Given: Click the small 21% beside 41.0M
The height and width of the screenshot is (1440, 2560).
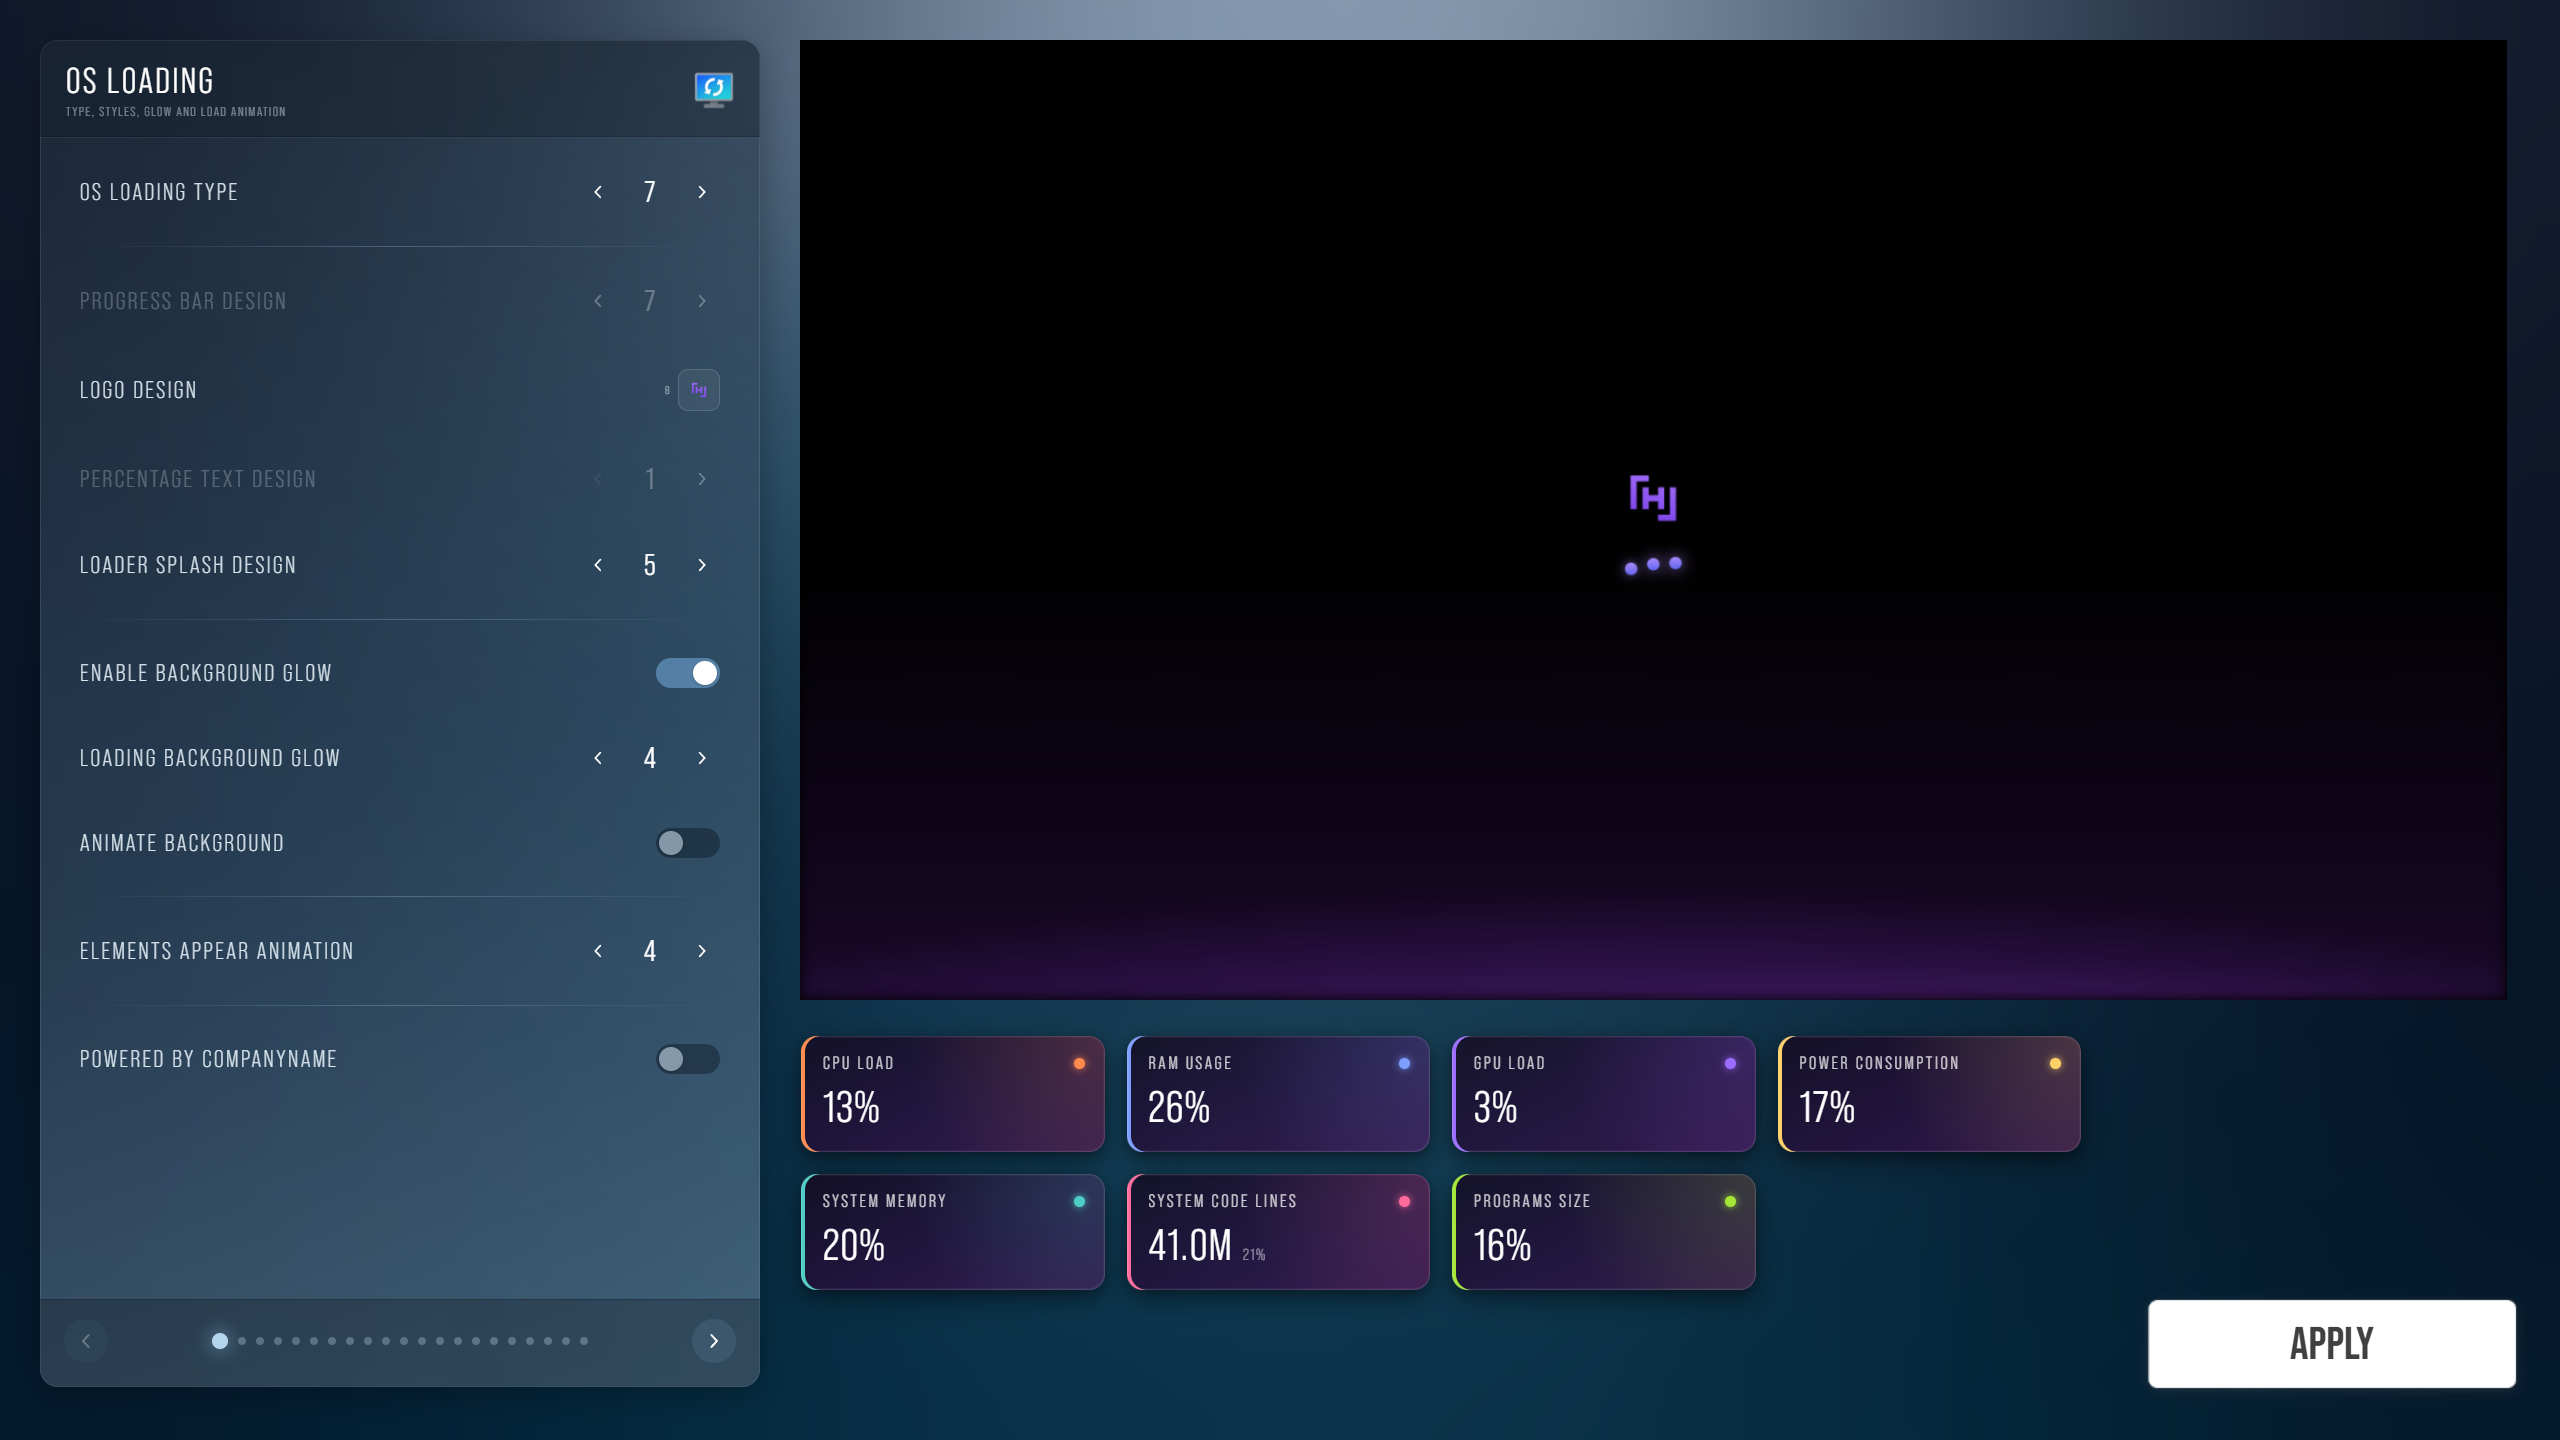Looking at the screenshot, I should point(1254,1255).
